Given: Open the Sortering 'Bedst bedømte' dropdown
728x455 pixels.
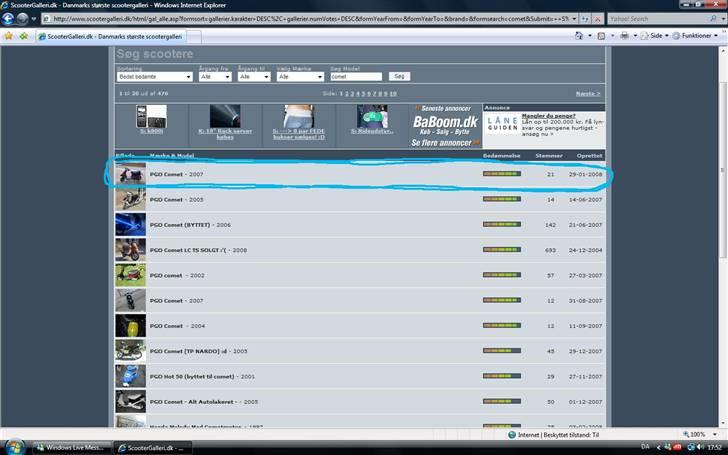Looking at the screenshot, I should point(155,77).
